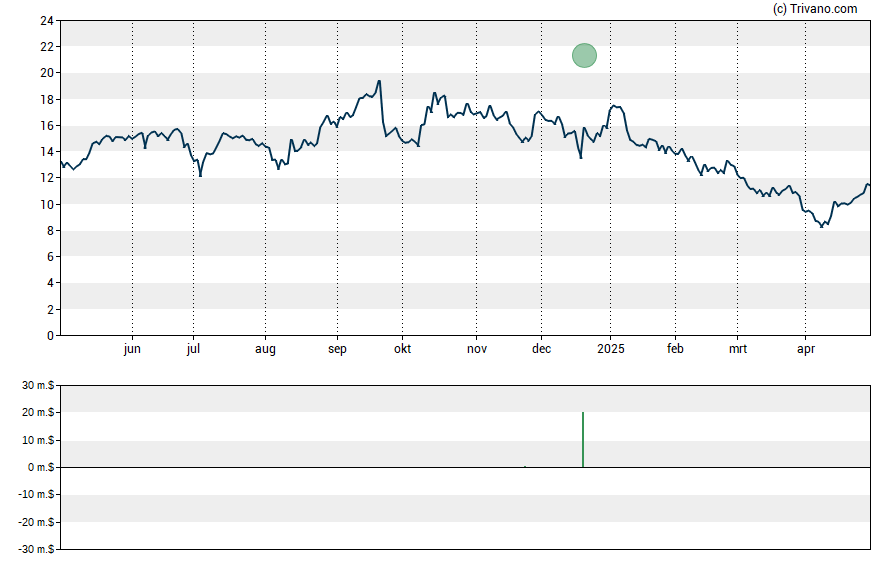Click the '-10 m.$' axis label

36,495
